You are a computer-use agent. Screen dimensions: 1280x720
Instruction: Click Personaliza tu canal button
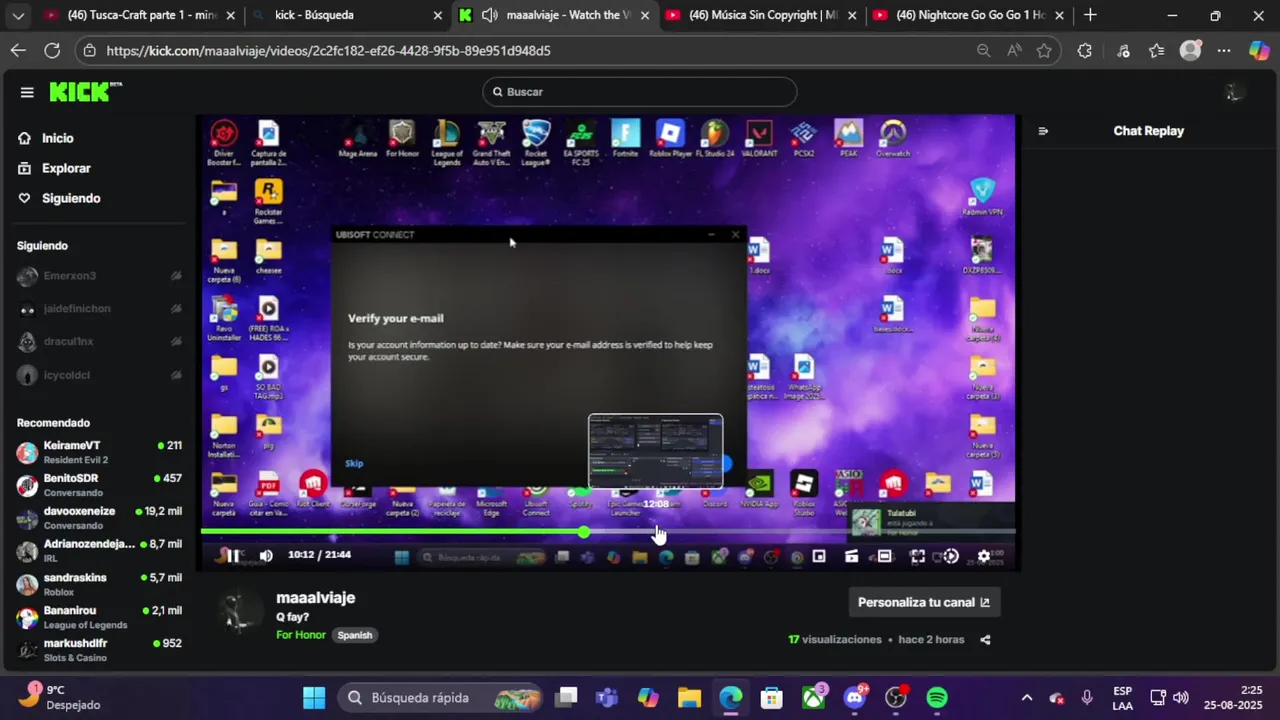click(924, 602)
